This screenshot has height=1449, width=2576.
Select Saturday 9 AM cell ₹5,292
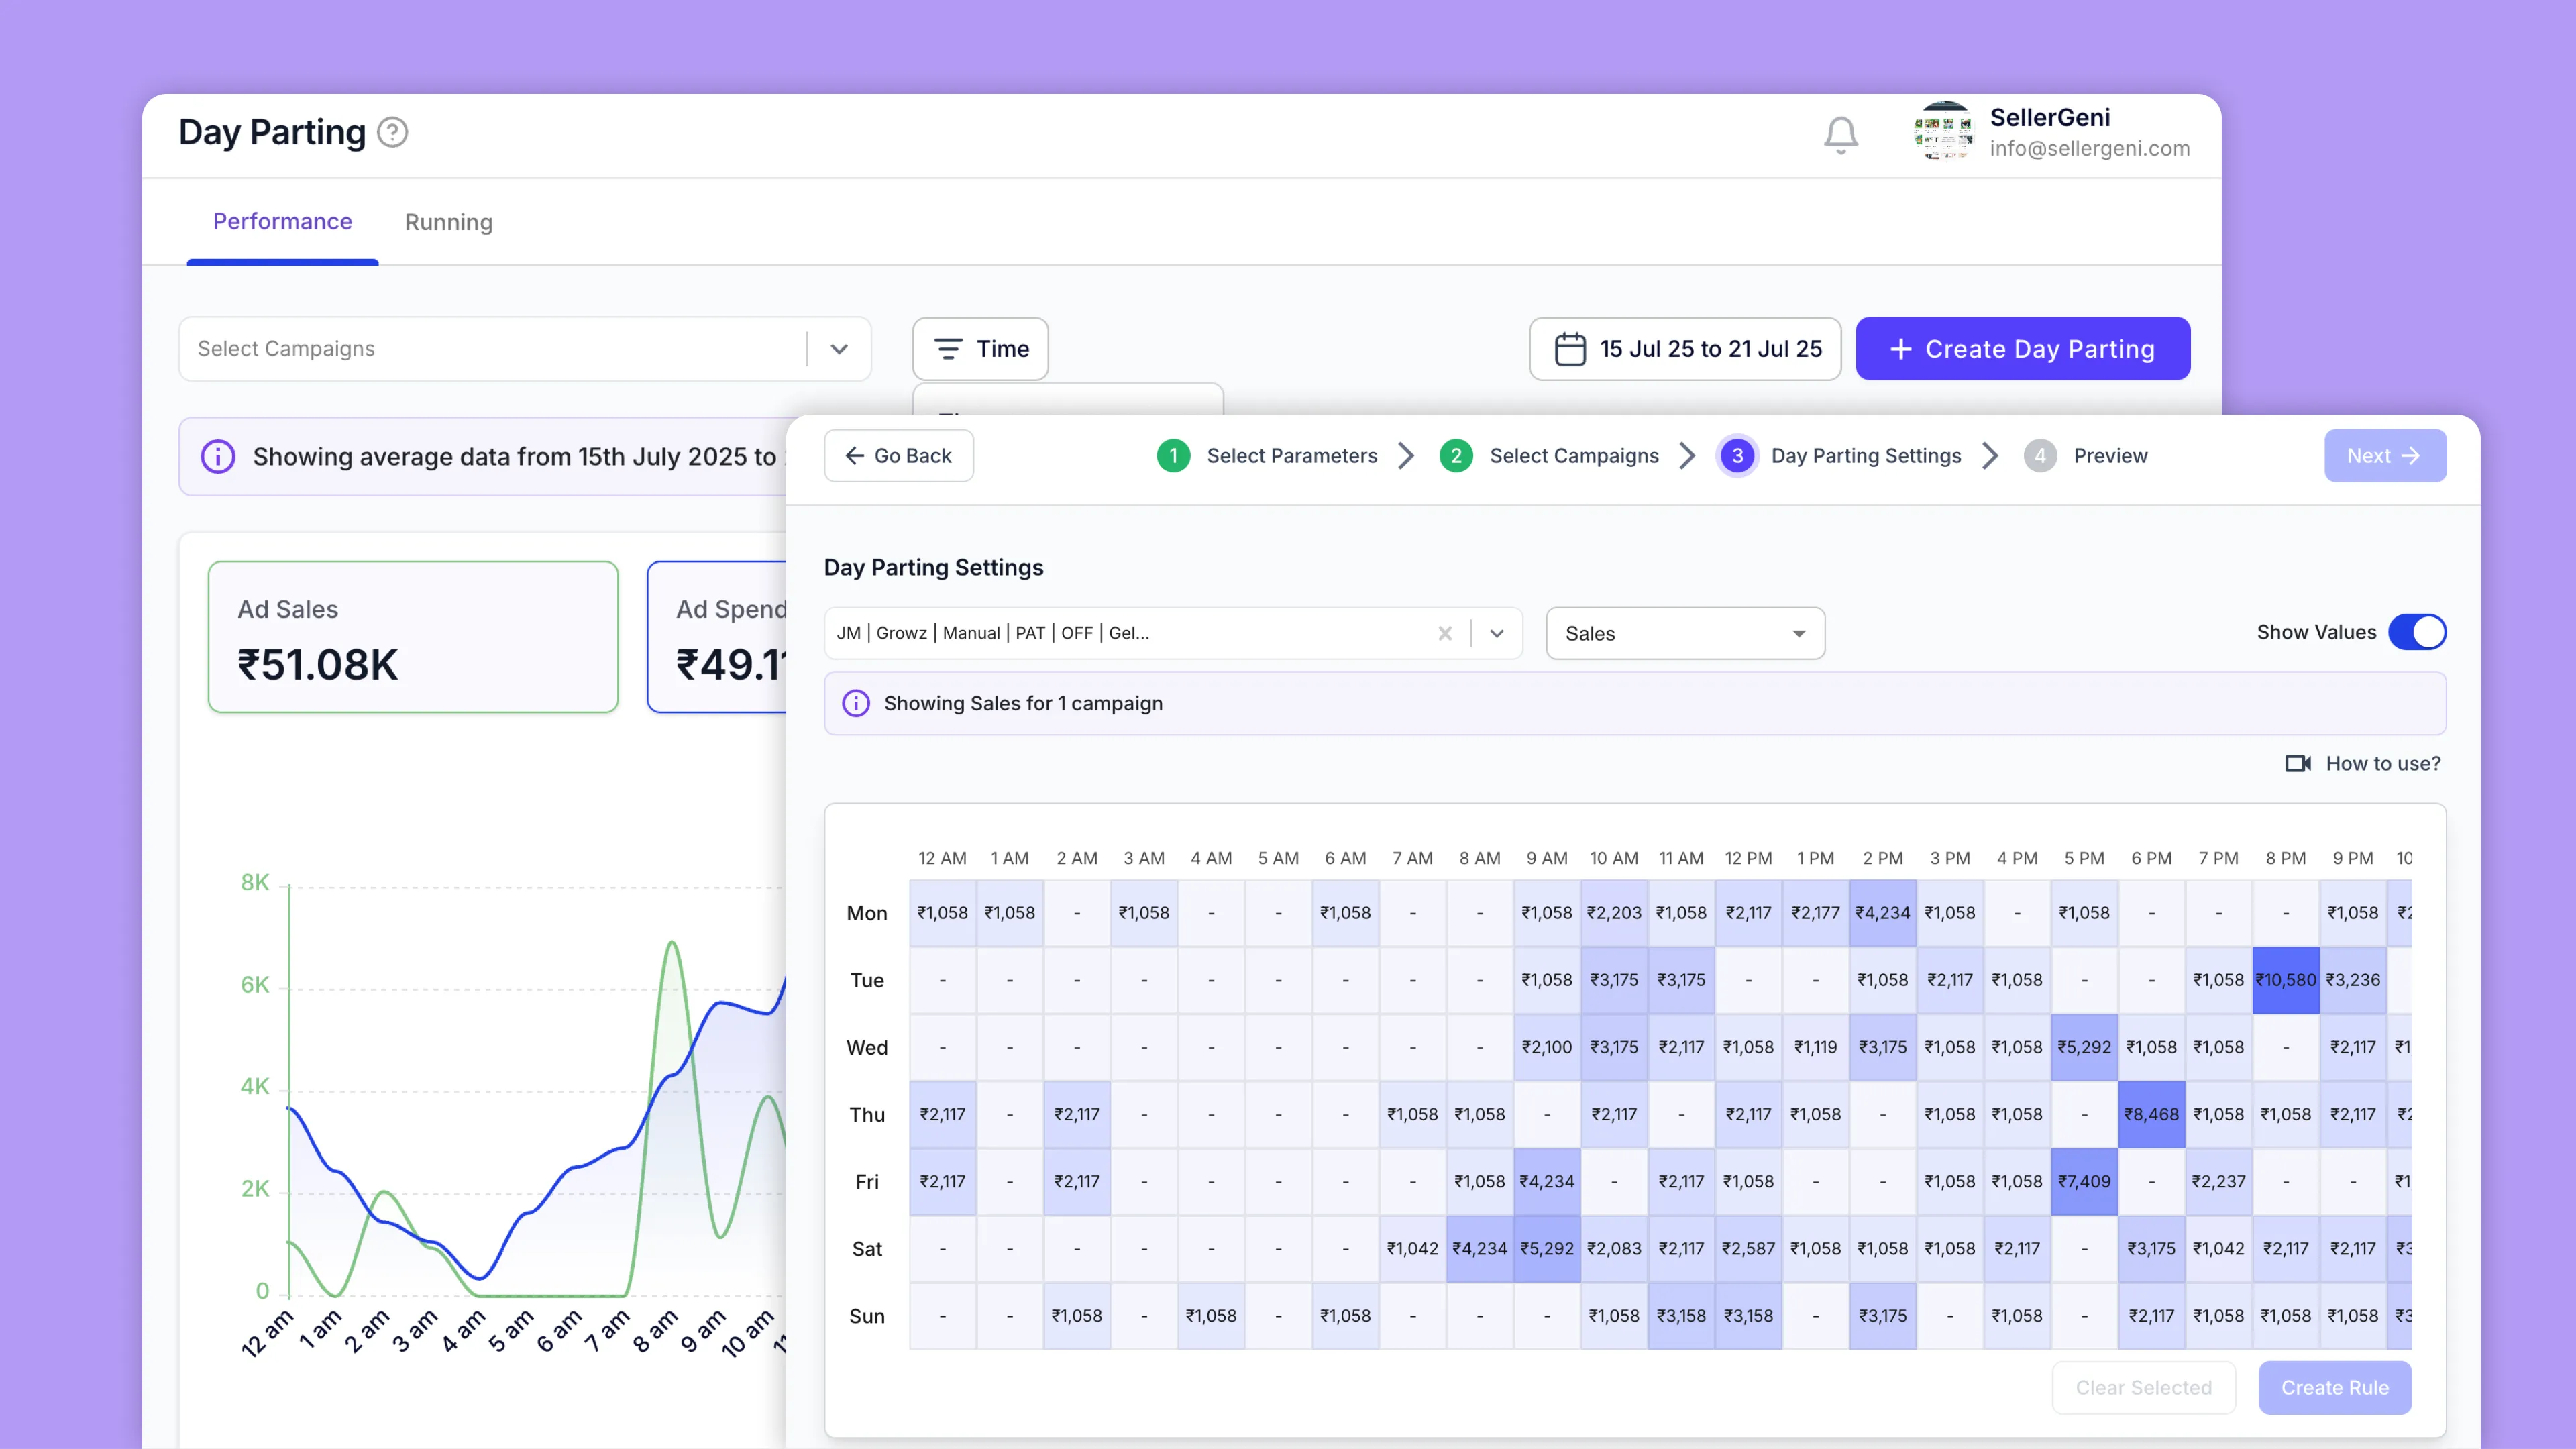[x=1546, y=1248]
